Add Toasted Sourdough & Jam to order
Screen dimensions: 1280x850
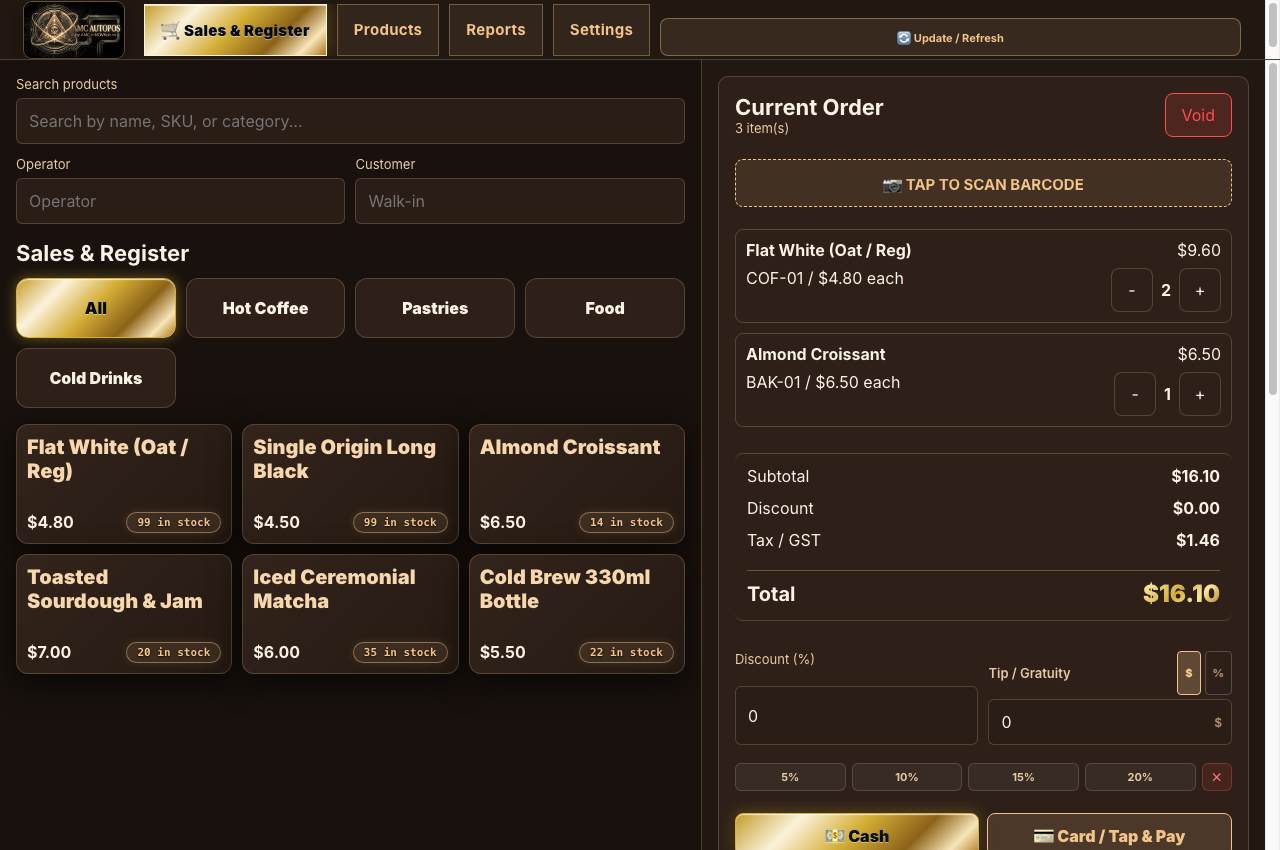click(124, 614)
